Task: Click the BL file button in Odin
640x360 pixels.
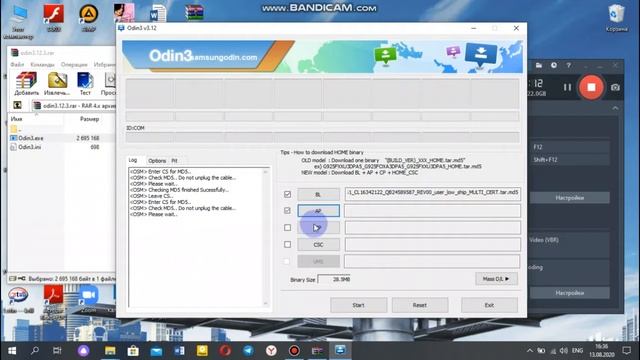Action: click(x=318, y=194)
